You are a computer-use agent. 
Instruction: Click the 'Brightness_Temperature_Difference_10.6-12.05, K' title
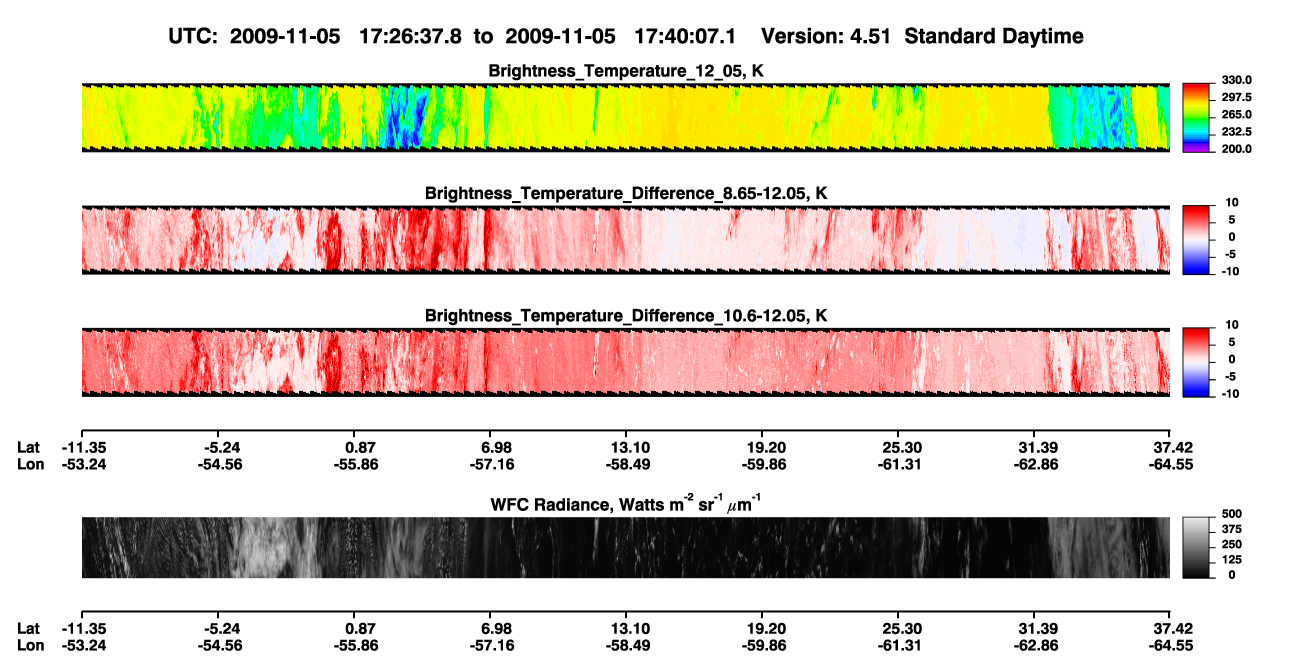[626, 316]
